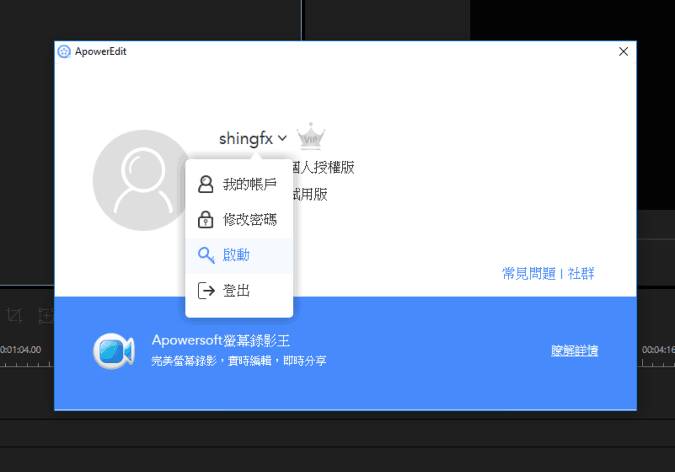Click the Apowersoft螢幕錄影王 banner title
Viewport: 675px width, 472px height.
[221, 340]
